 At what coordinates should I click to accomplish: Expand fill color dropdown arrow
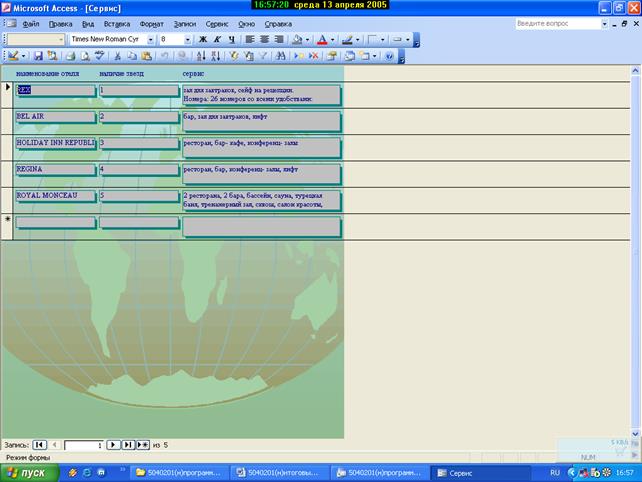point(307,40)
